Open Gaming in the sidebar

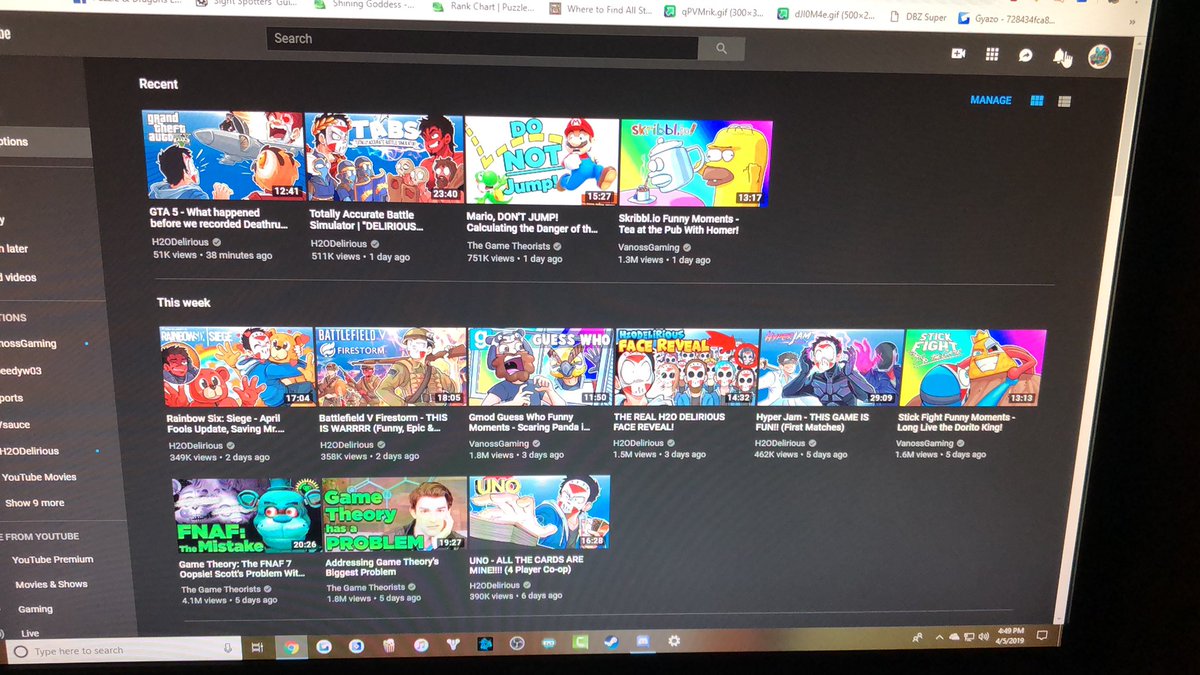[x=35, y=609]
